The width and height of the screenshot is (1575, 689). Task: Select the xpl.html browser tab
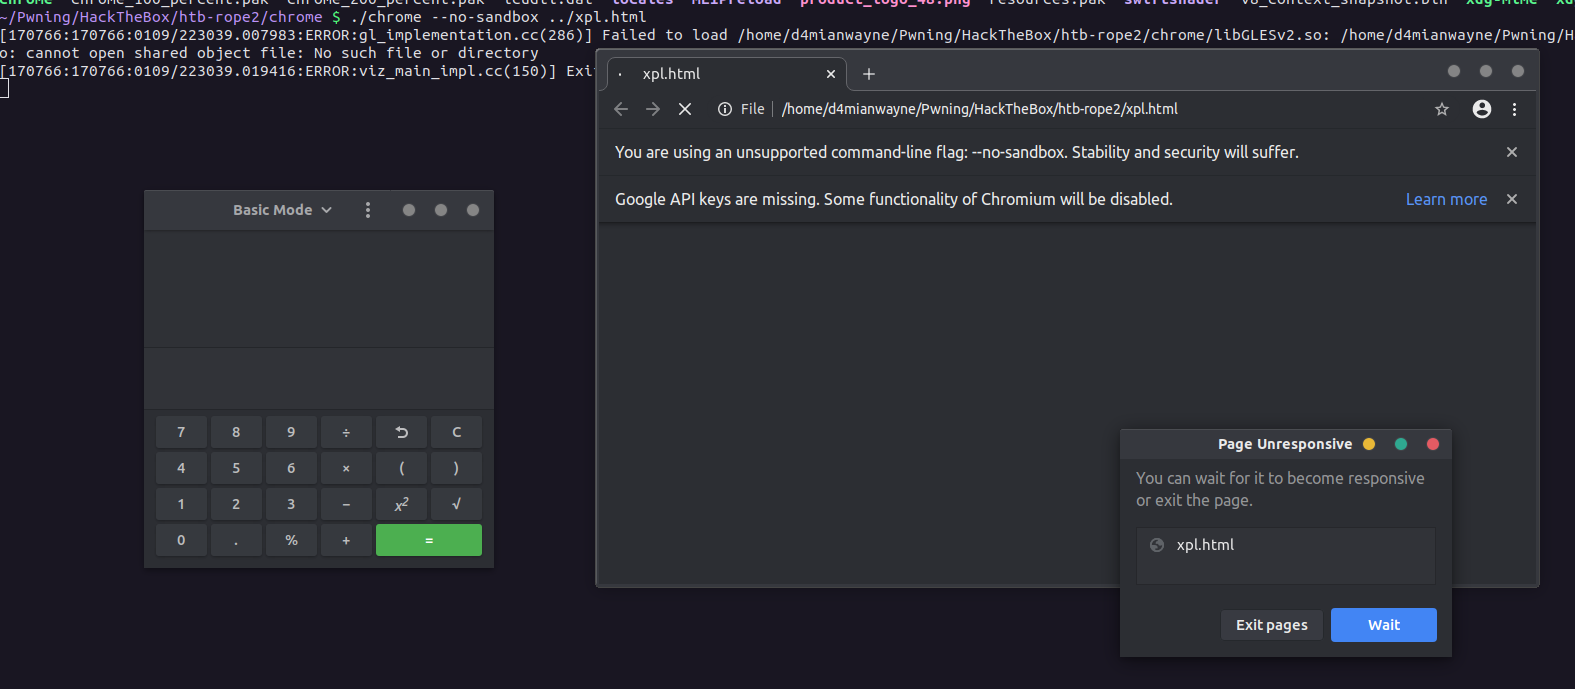tap(728, 74)
